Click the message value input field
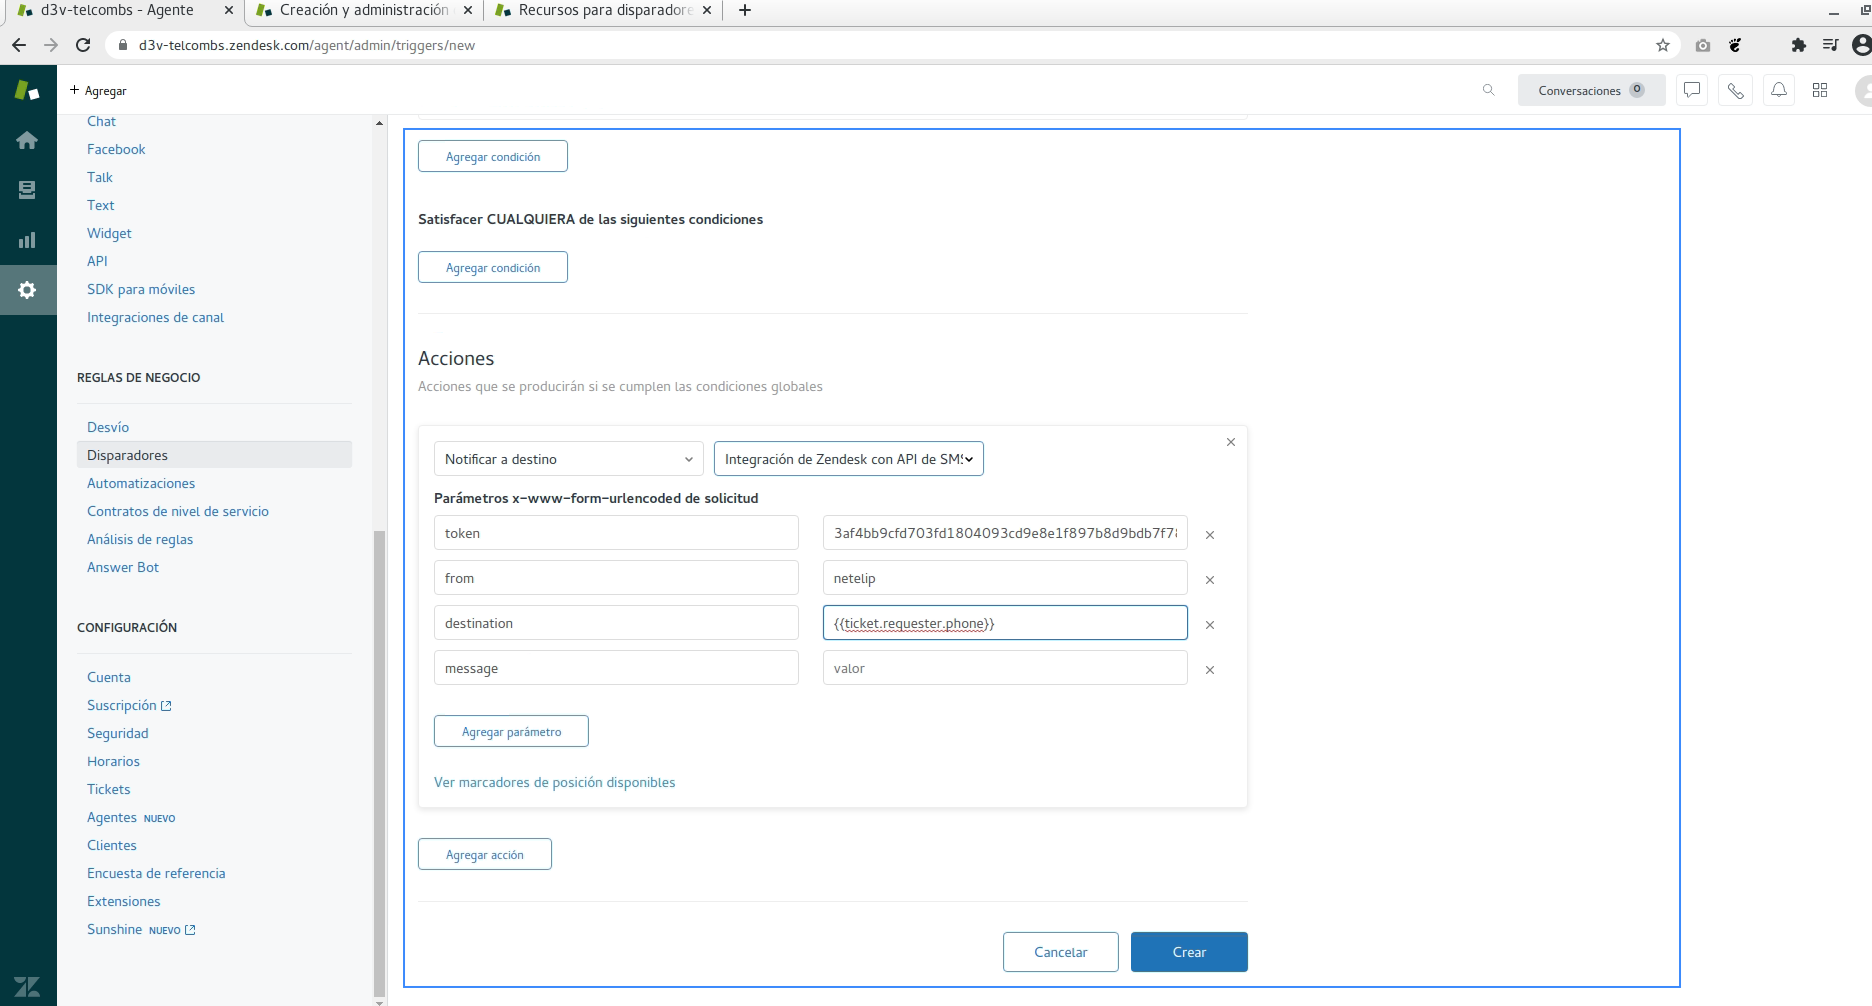Image resolution: width=1872 pixels, height=1006 pixels. [x=1004, y=668]
